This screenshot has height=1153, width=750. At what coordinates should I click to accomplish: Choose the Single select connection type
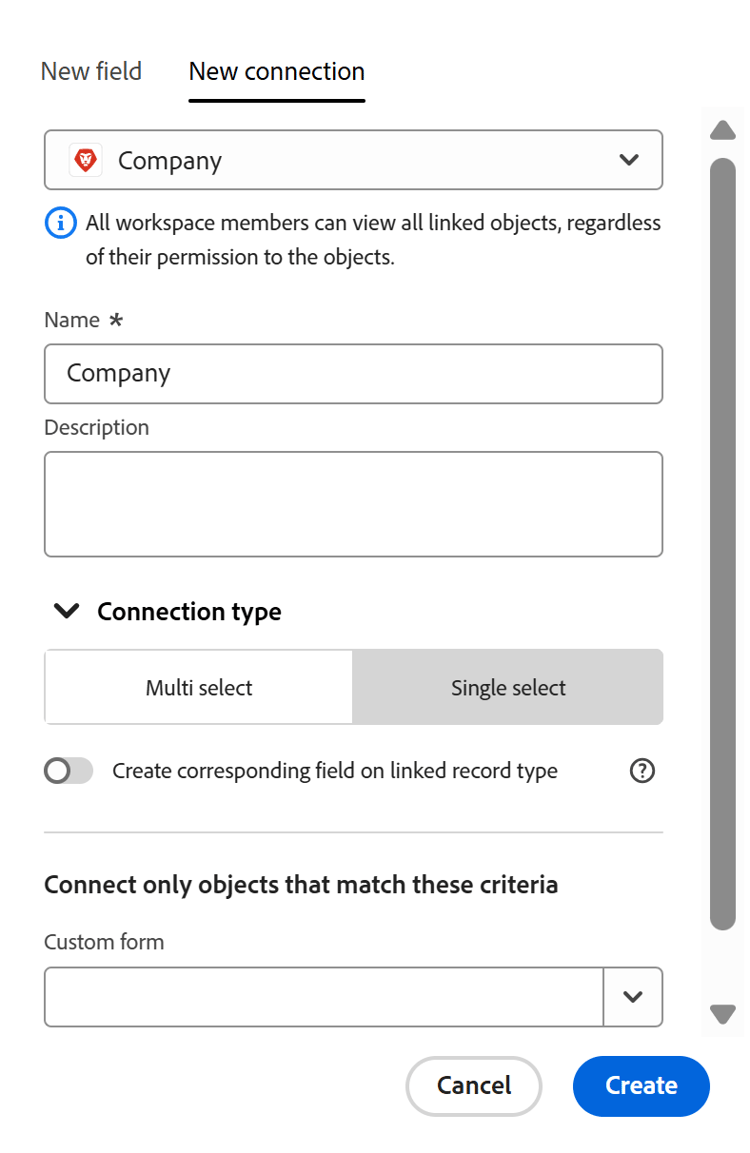click(507, 687)
